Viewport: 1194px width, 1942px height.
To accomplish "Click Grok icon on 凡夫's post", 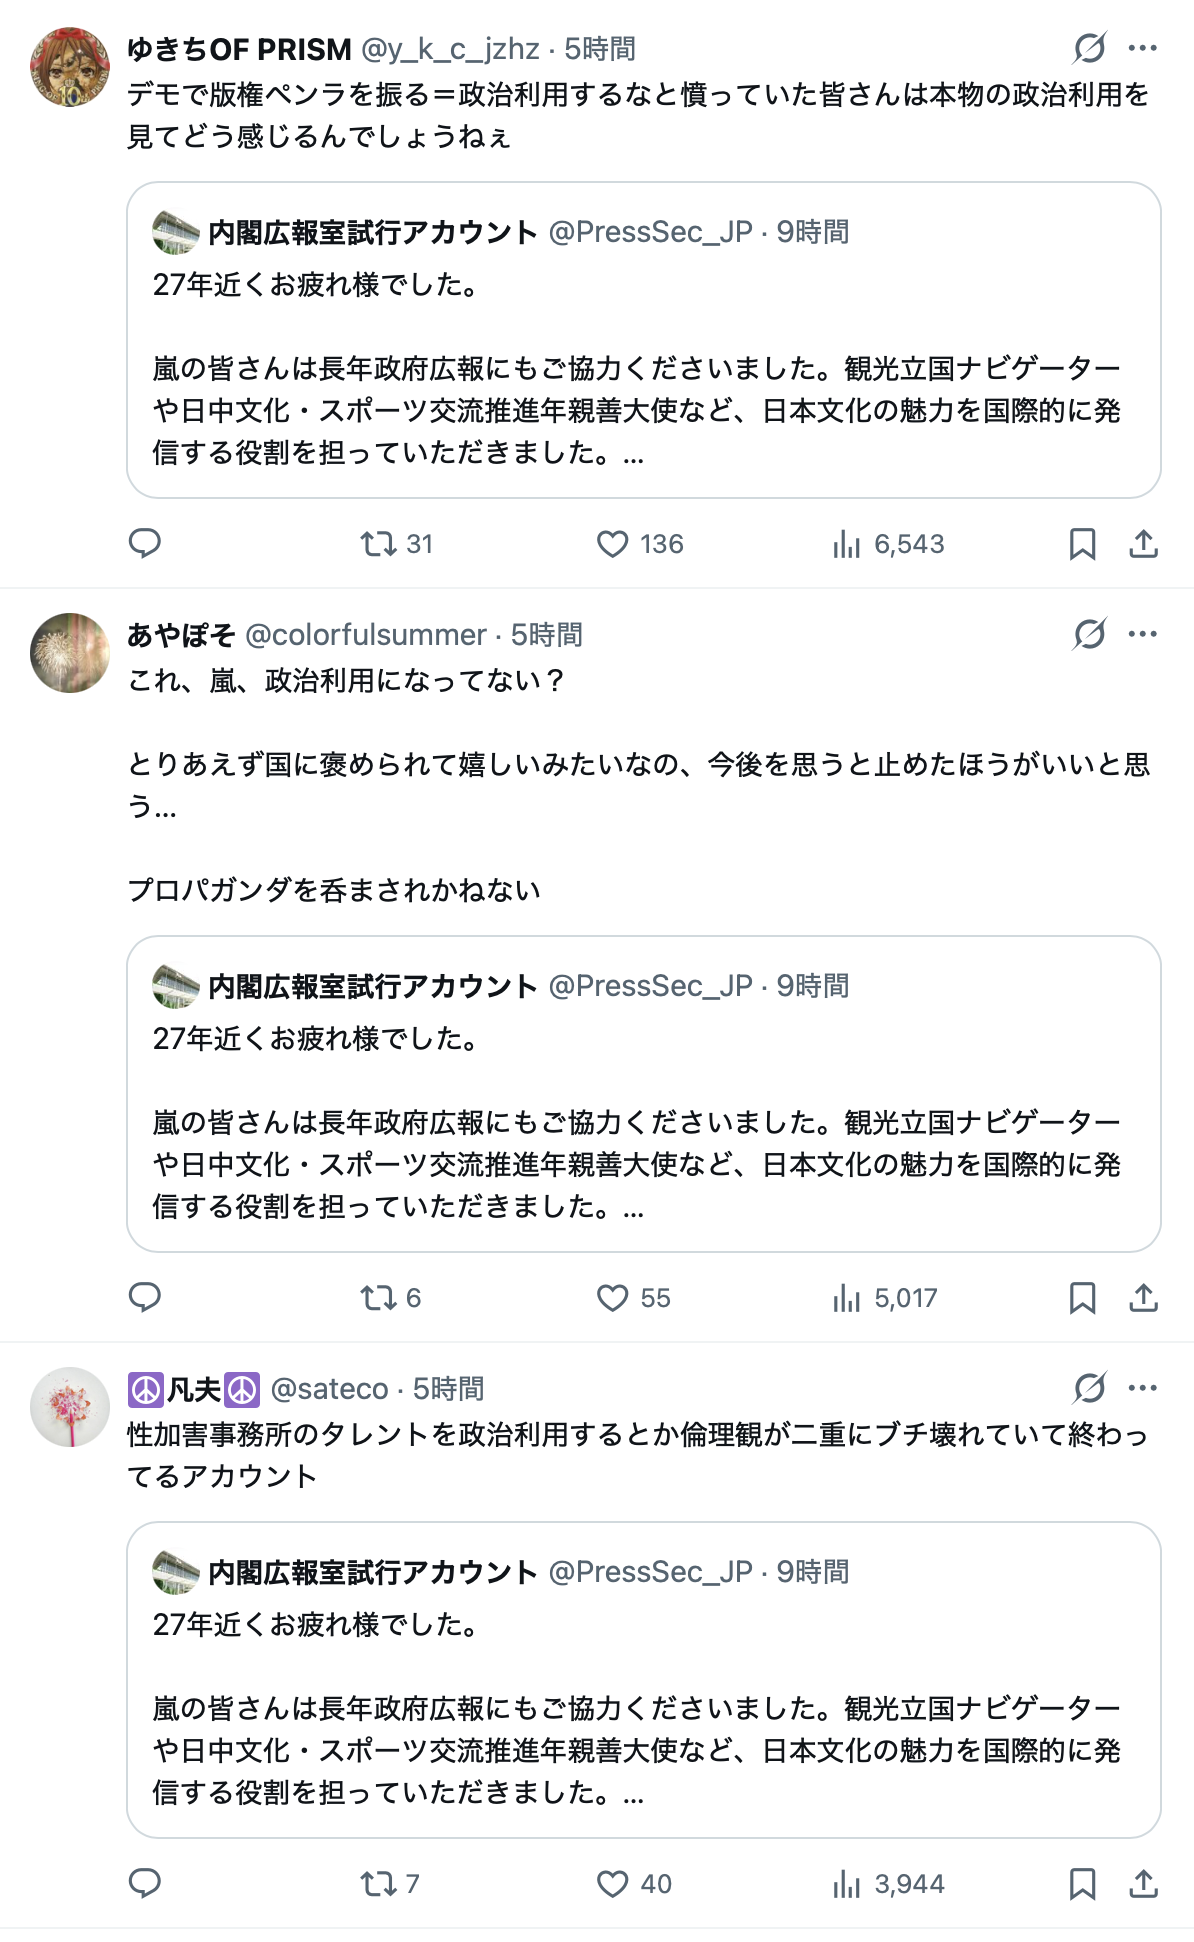I will 1089,1388.
